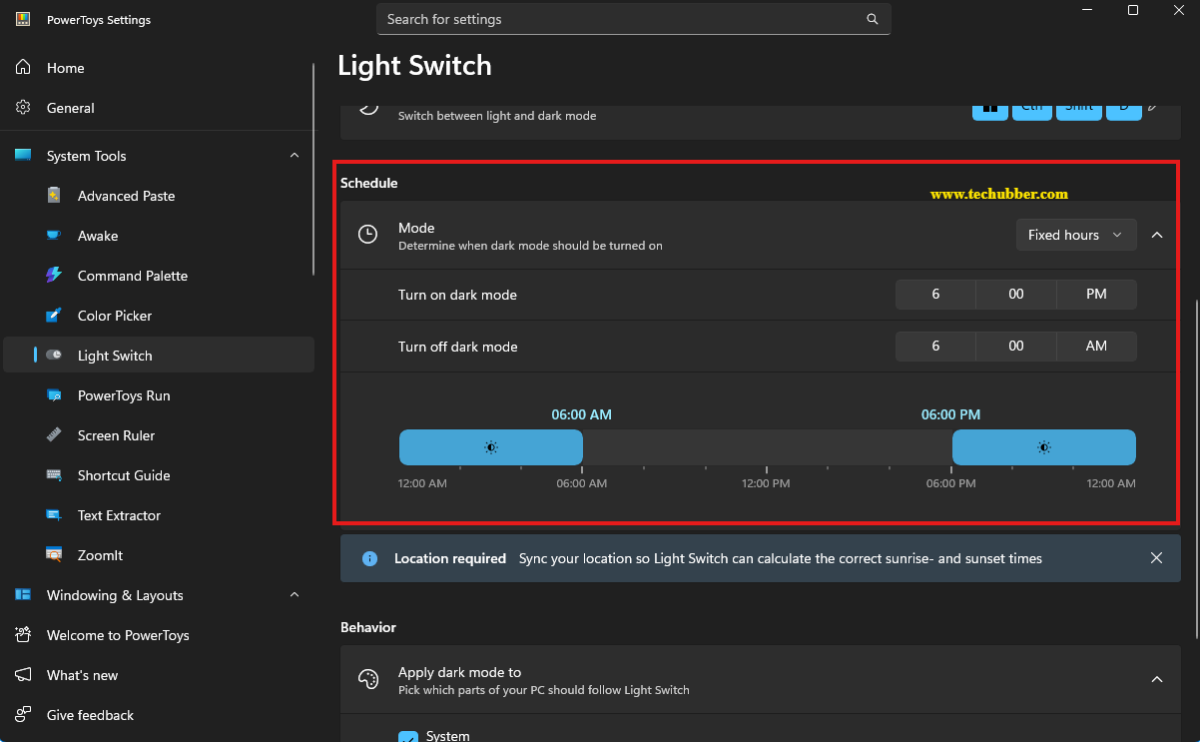Click the Give feedback icon
1200x742 pixels.
[x=23, y=715]
